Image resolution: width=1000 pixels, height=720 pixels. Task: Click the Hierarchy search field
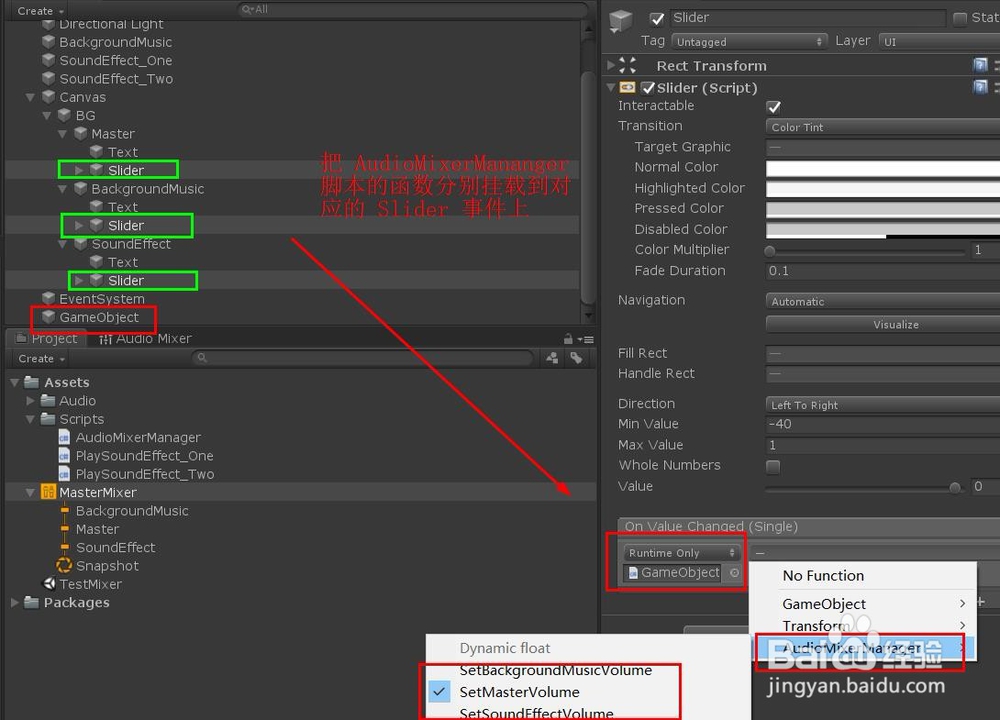coord(412,10)
